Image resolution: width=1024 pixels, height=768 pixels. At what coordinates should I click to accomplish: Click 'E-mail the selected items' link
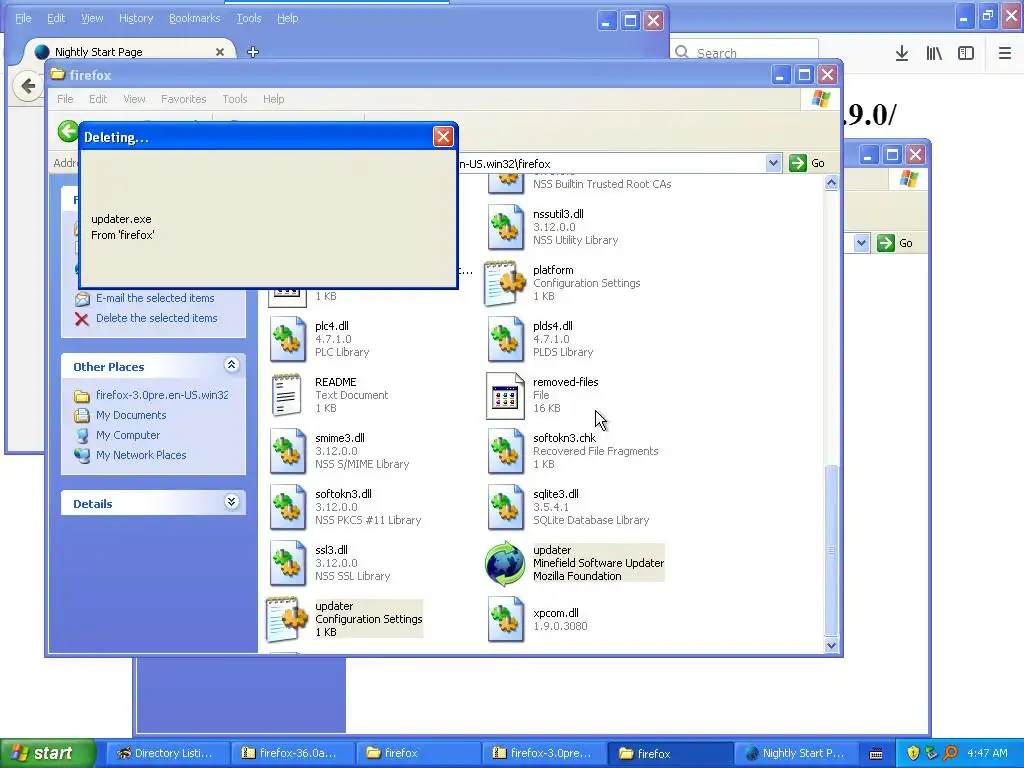[155, 298]
